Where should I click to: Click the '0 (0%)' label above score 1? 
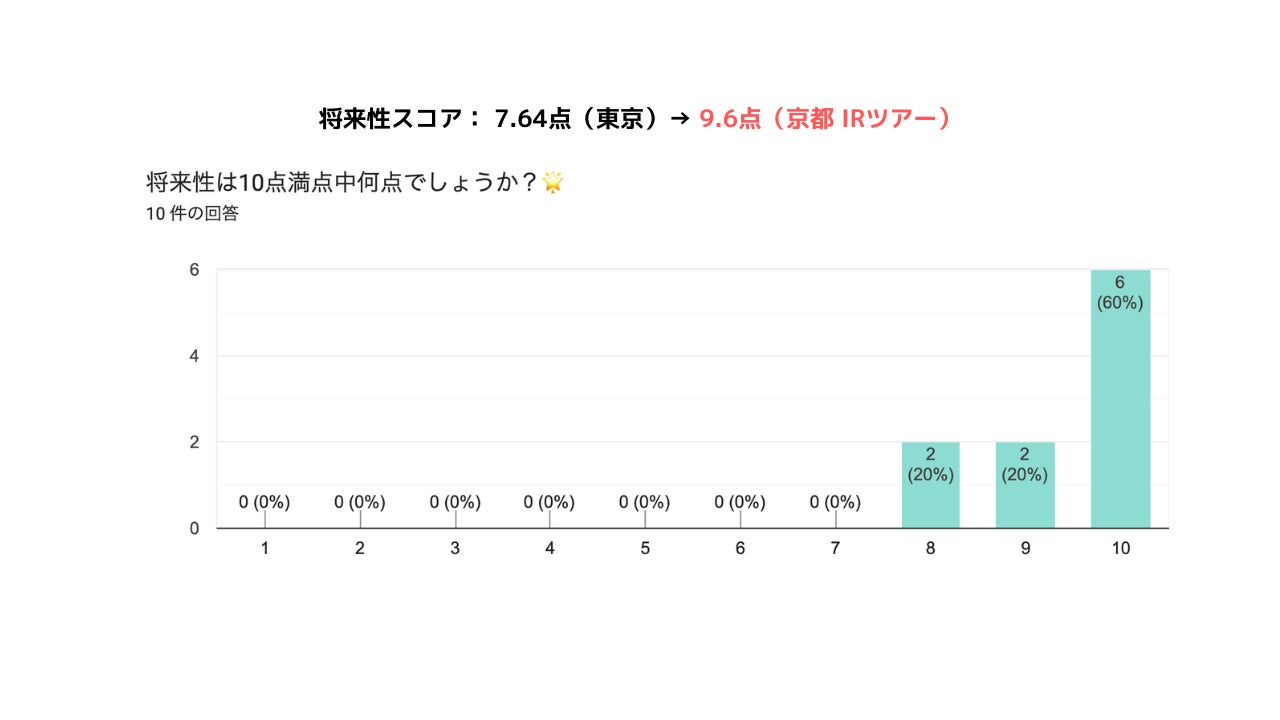pos(264,502)
